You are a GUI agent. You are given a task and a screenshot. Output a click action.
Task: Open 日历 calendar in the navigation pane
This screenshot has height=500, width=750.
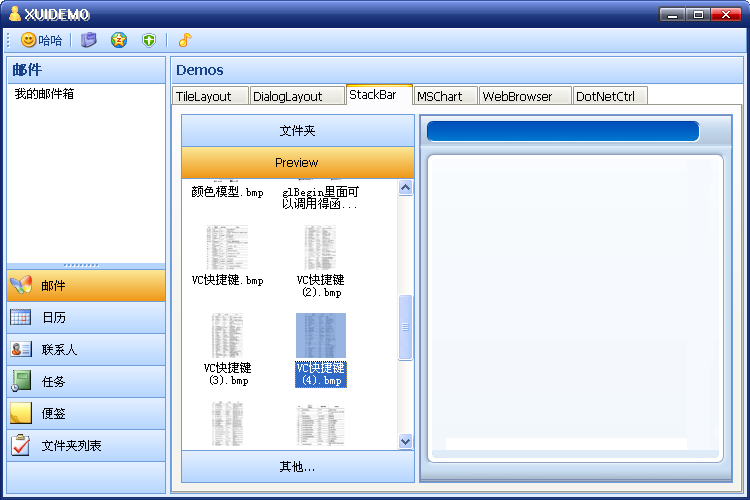coord(86,318)
